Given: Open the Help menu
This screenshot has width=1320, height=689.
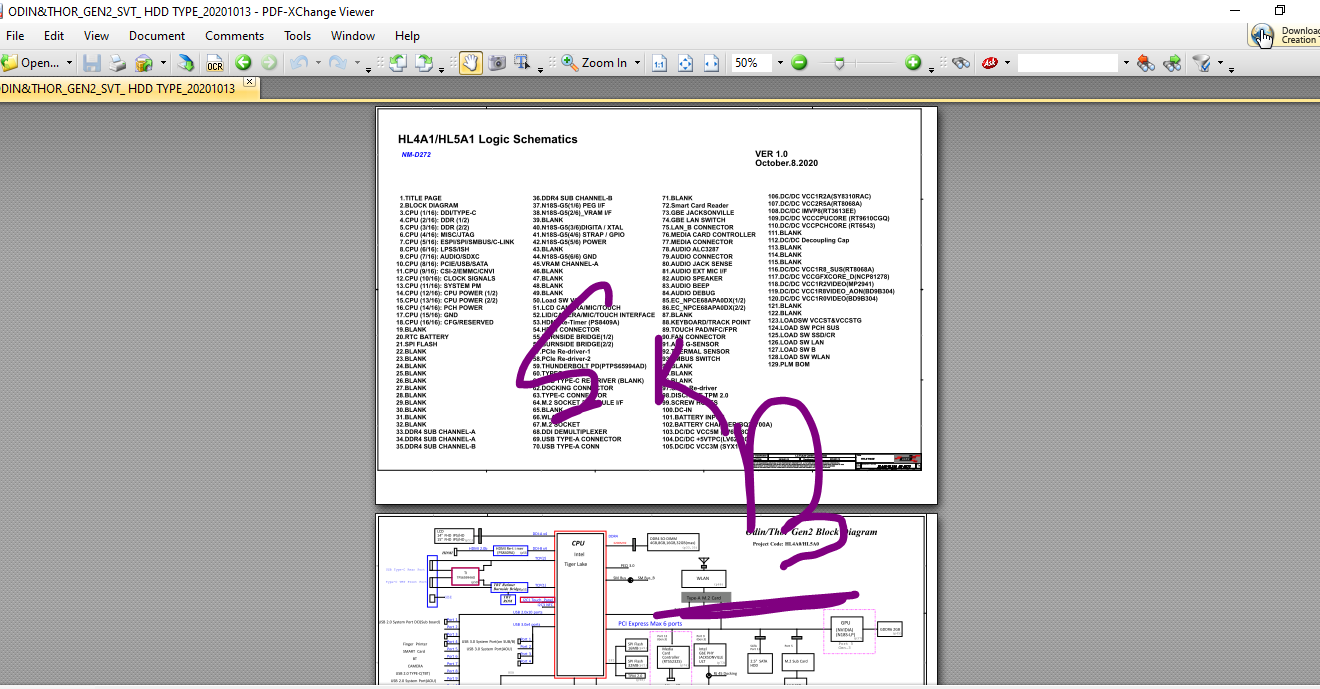Looking at the screenshot, I should (x=407, y=35).
